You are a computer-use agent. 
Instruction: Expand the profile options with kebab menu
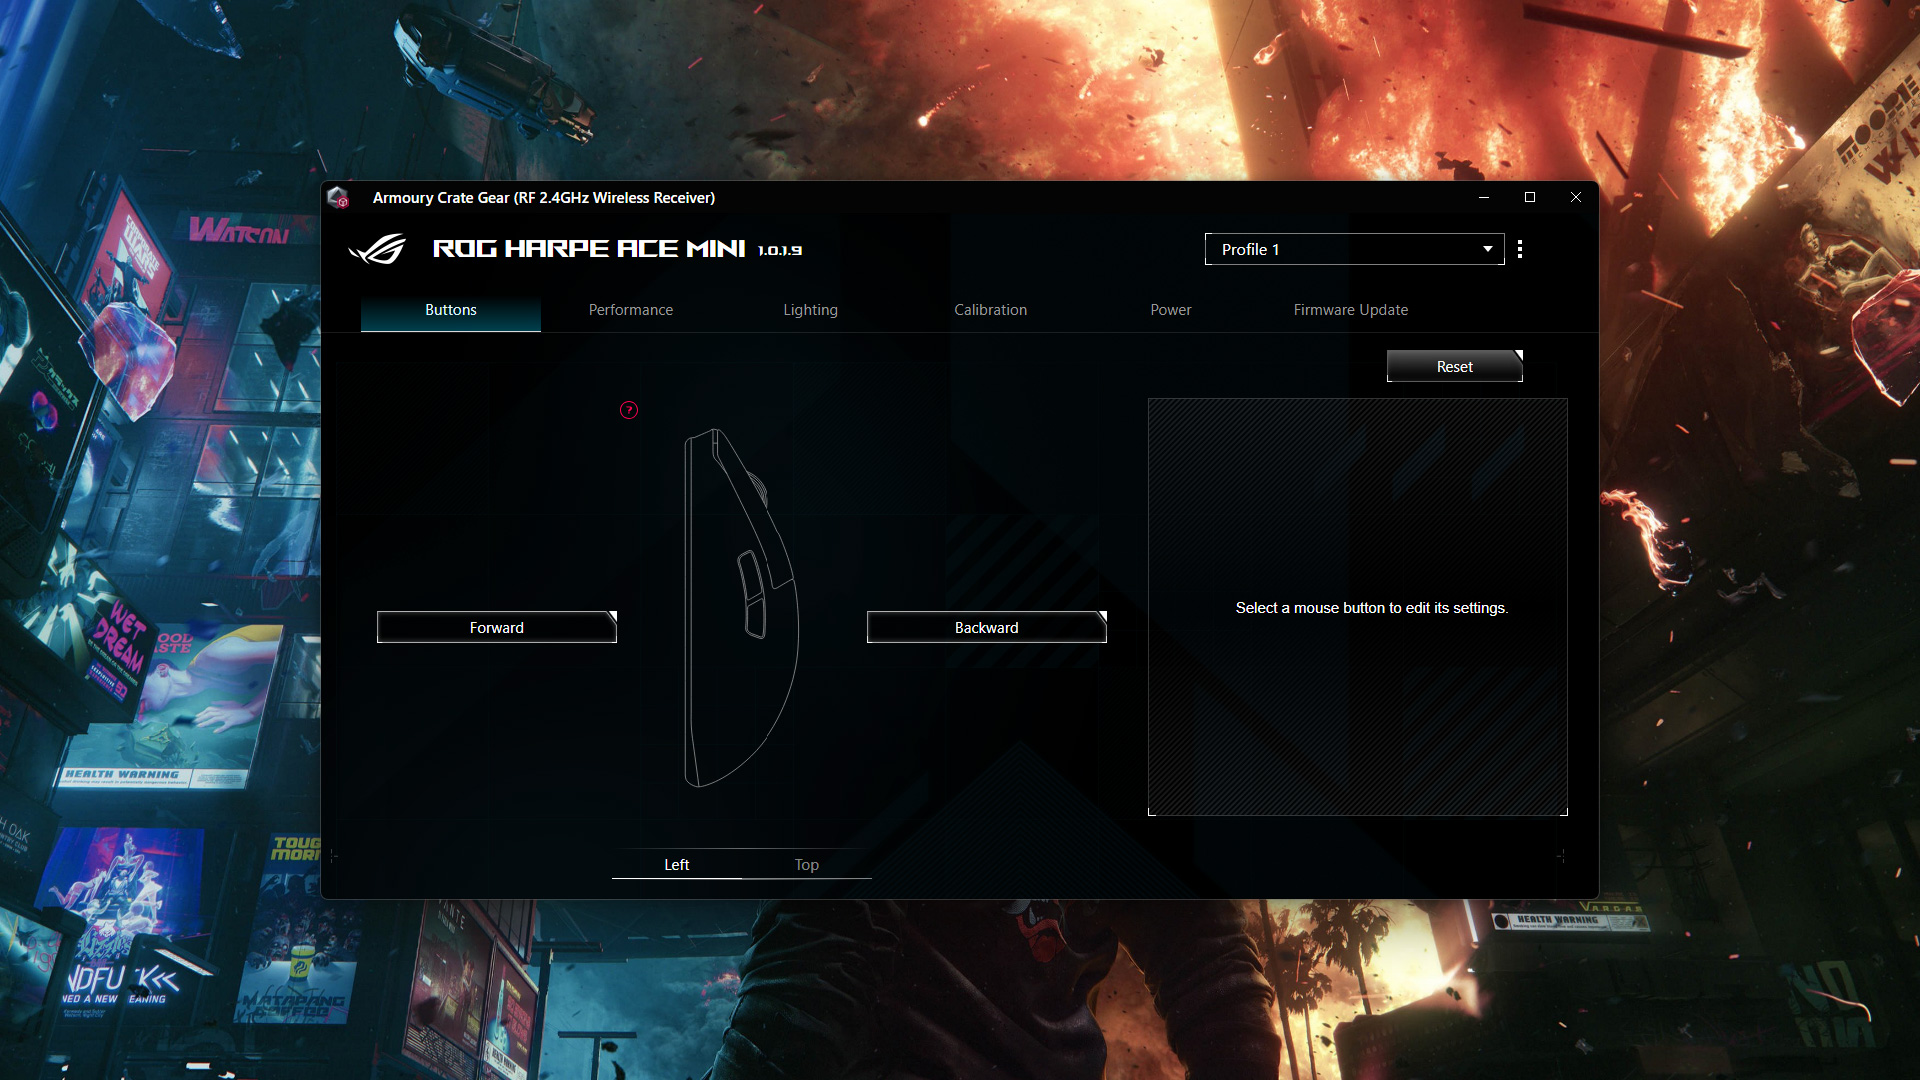[x=1520, y=249]
